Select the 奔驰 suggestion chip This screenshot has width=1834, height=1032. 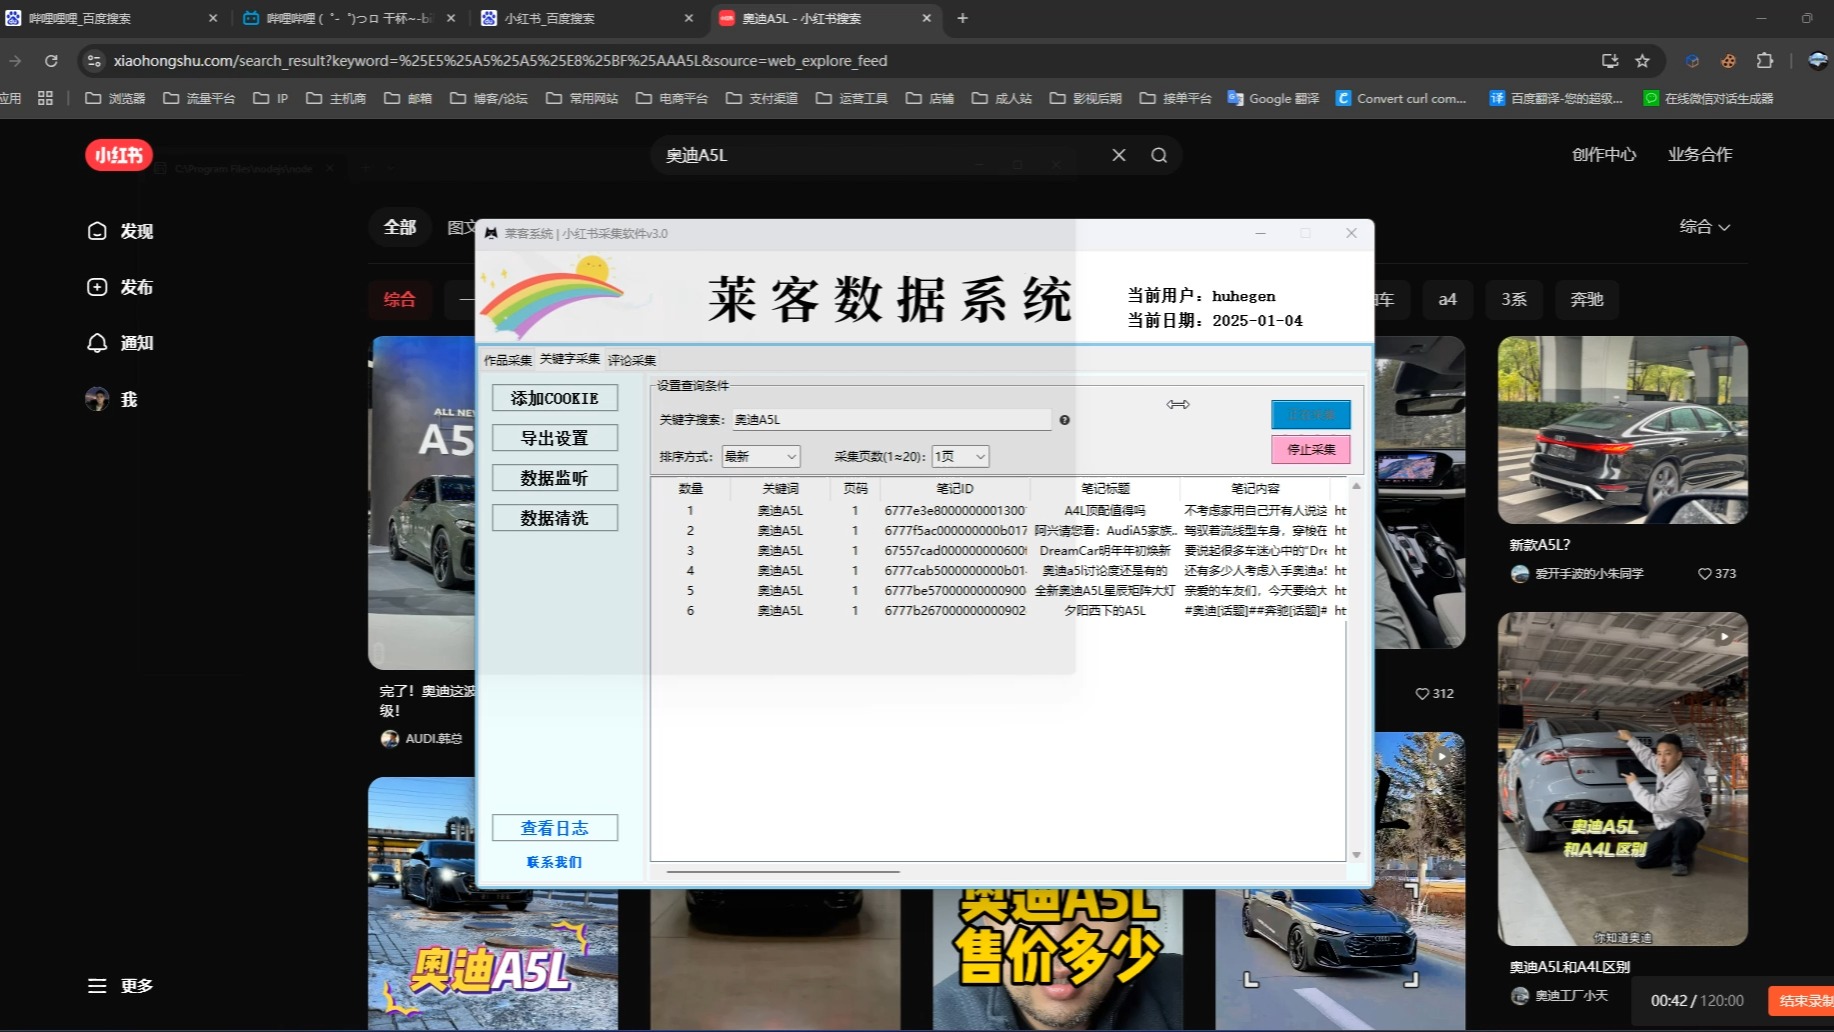(1587, 299)
